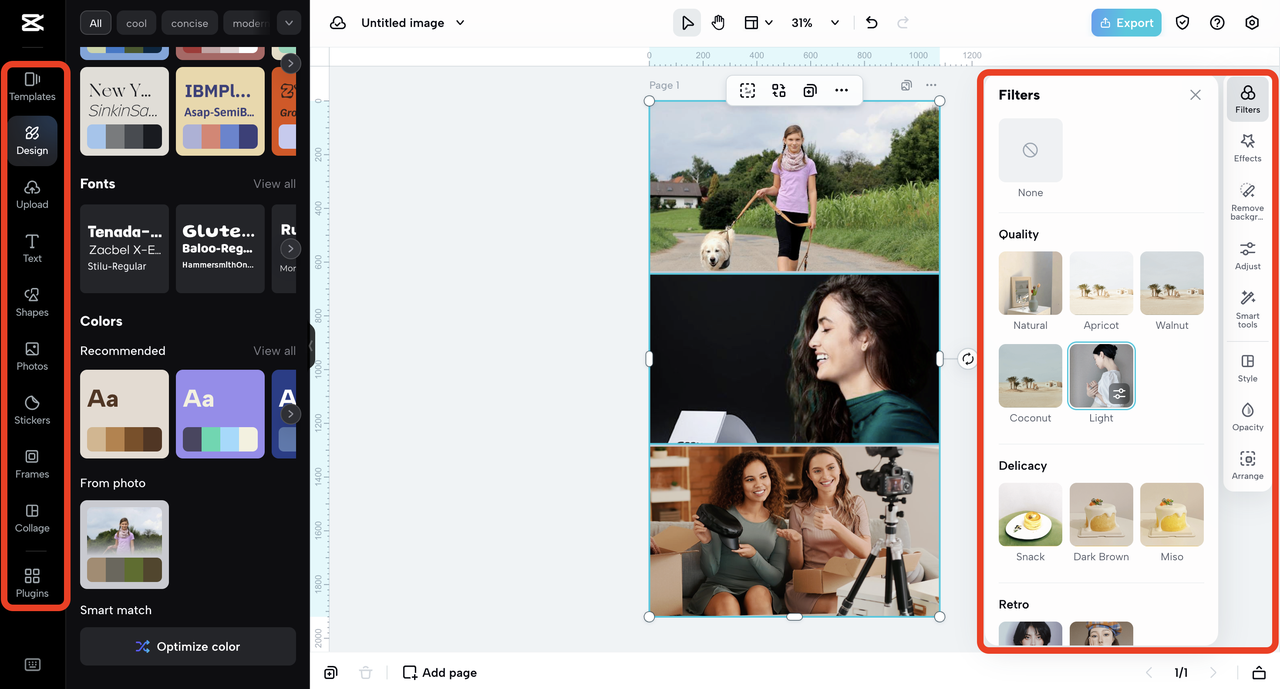Viewport: 1280px width, 689px height.
Task: Select the Design sidebar tool
Action: tap(32, 140)
